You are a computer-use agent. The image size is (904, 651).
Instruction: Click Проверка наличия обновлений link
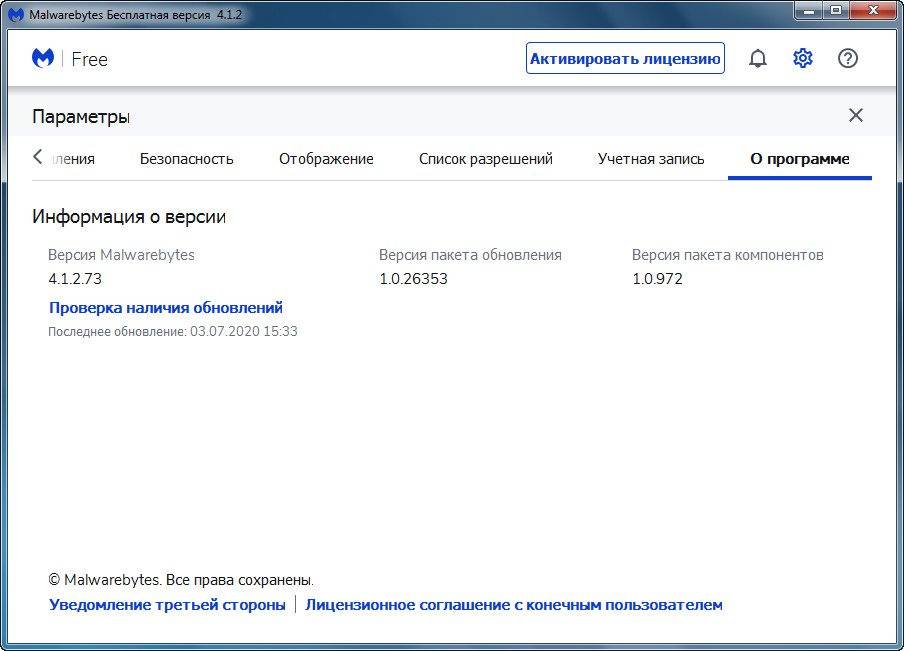point(165,307)
